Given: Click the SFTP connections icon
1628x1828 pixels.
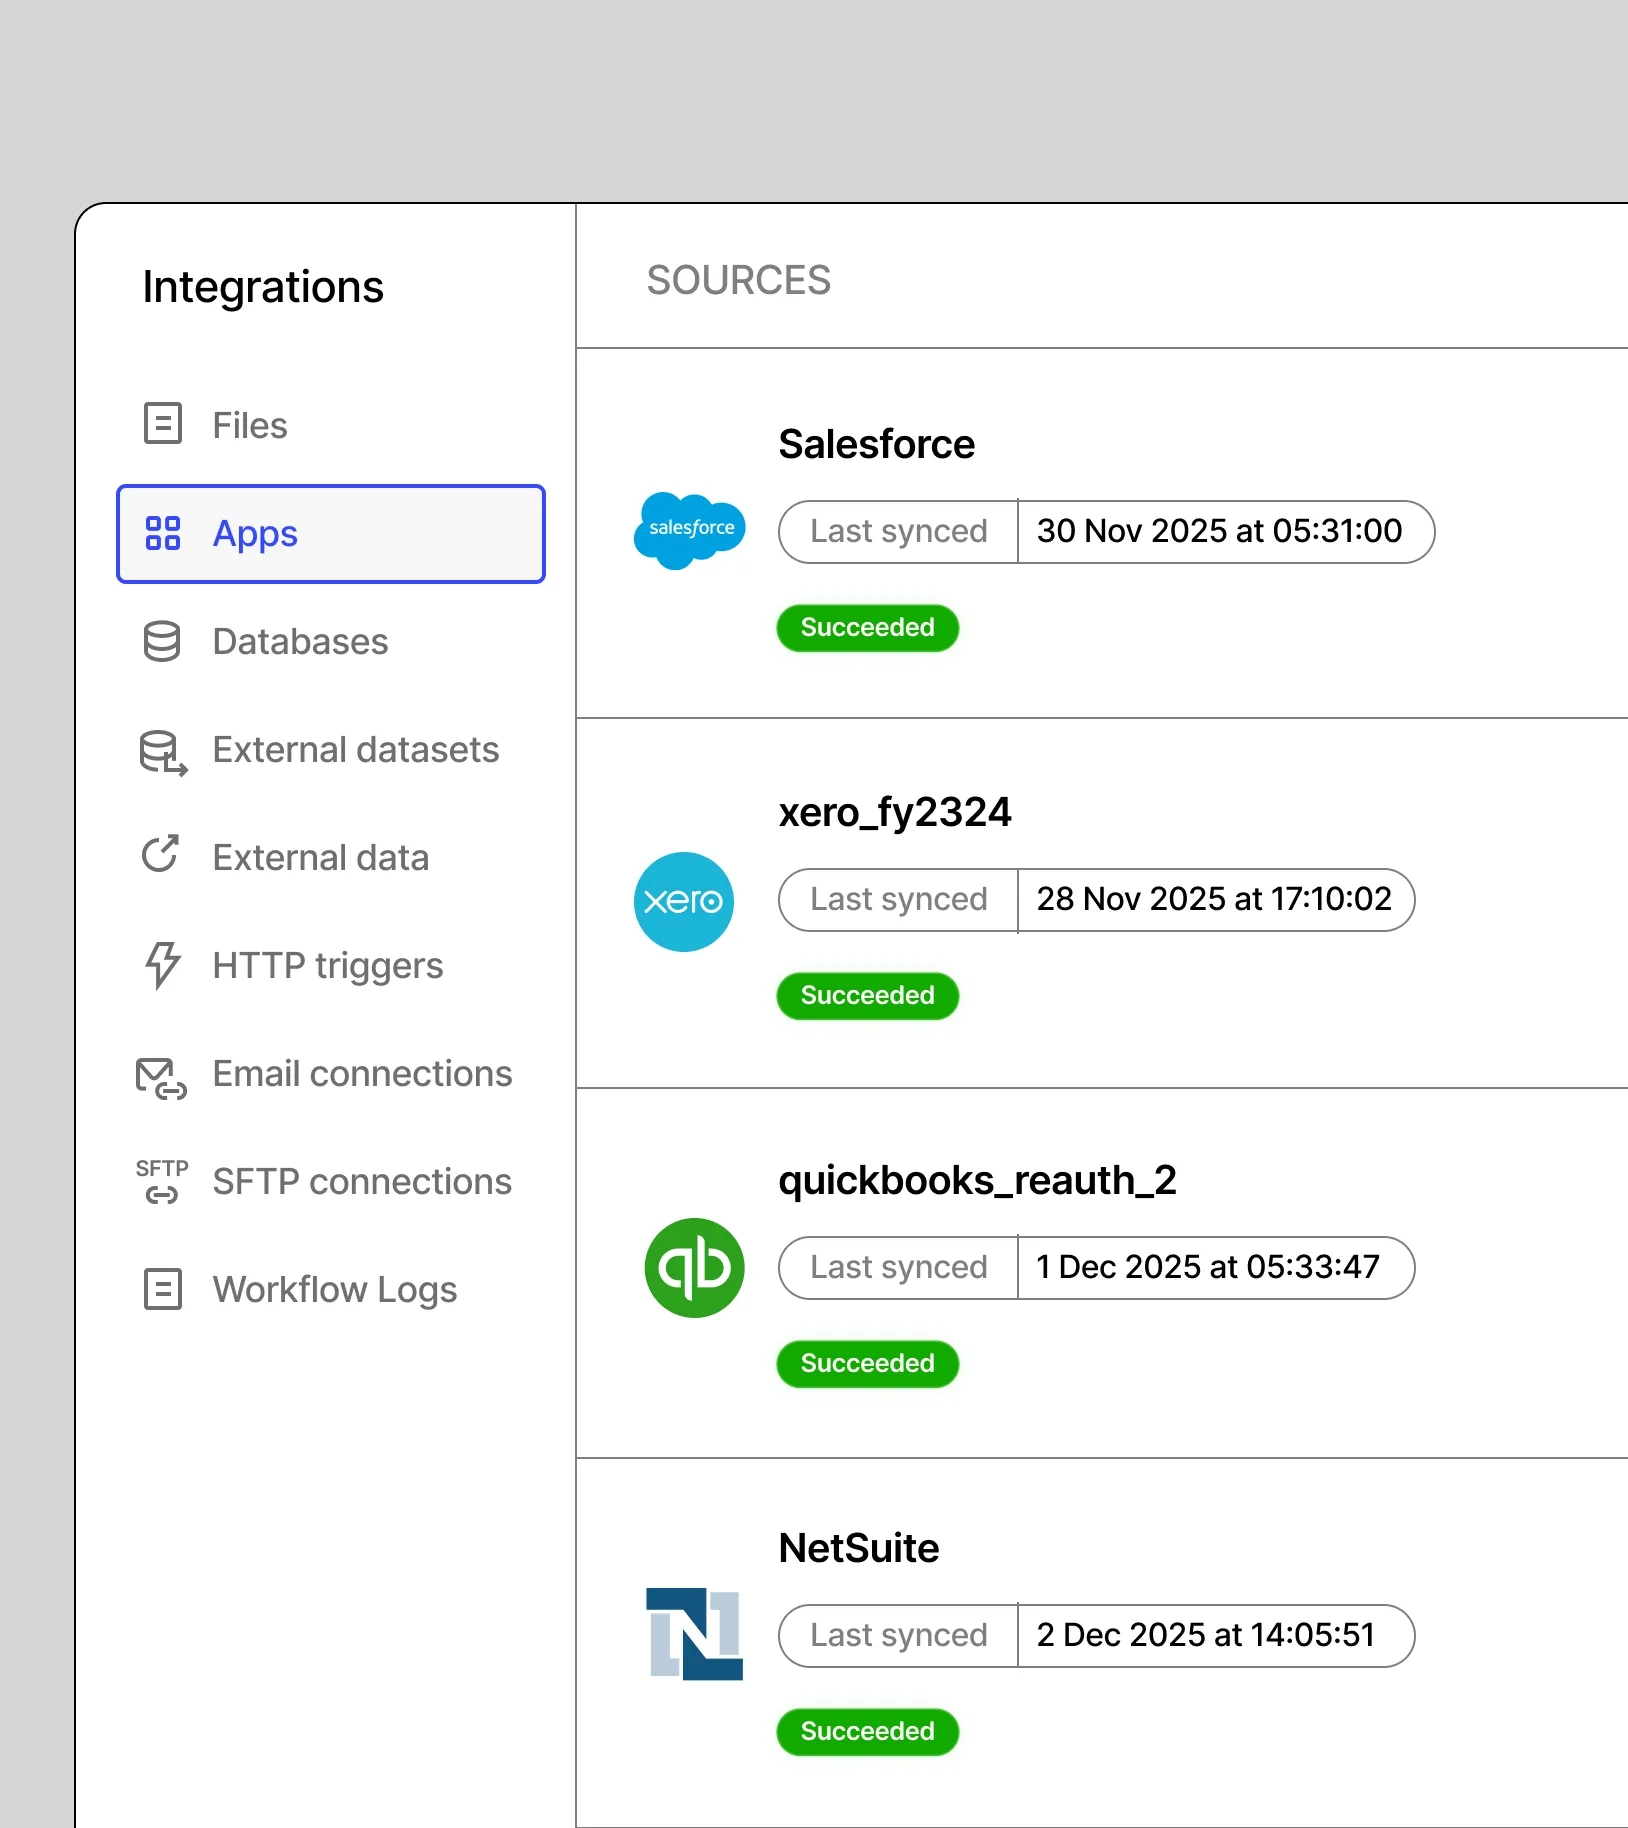Looking at the screenshot, I should 161,1182.
